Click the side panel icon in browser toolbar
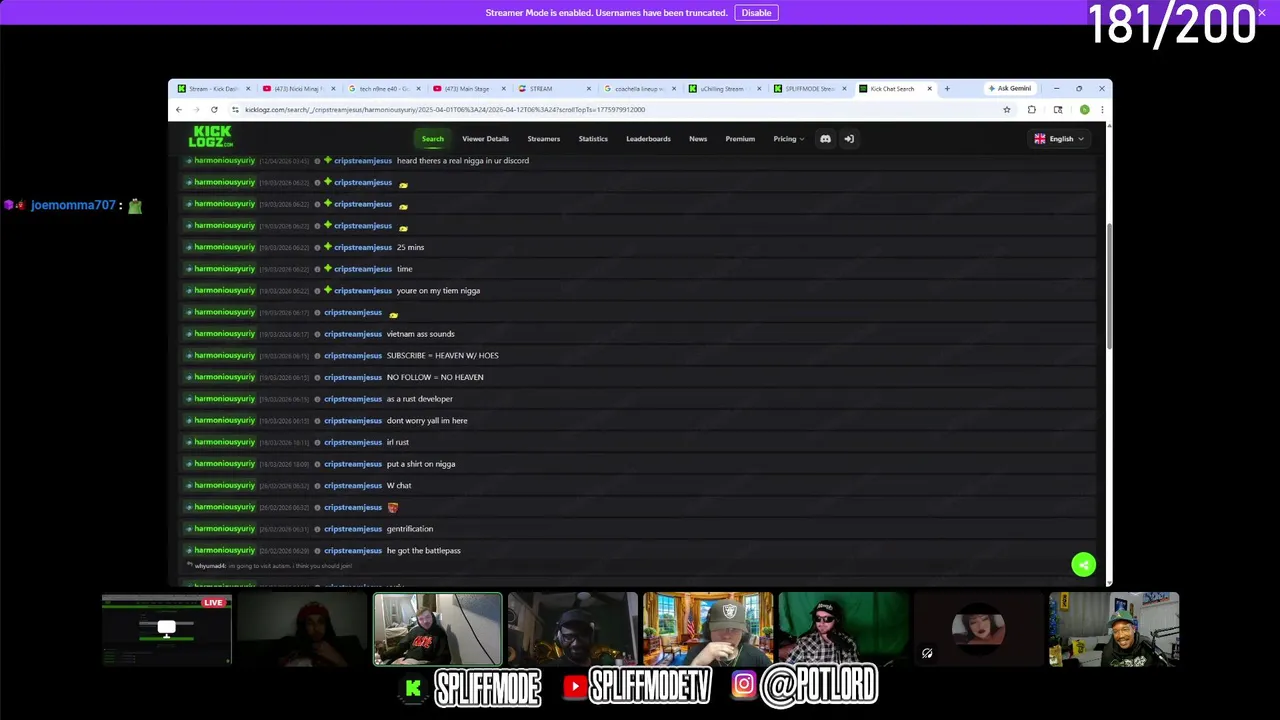Image resolution: width=1280 pixels, height=720 pixels. (x=1058, y=110)
